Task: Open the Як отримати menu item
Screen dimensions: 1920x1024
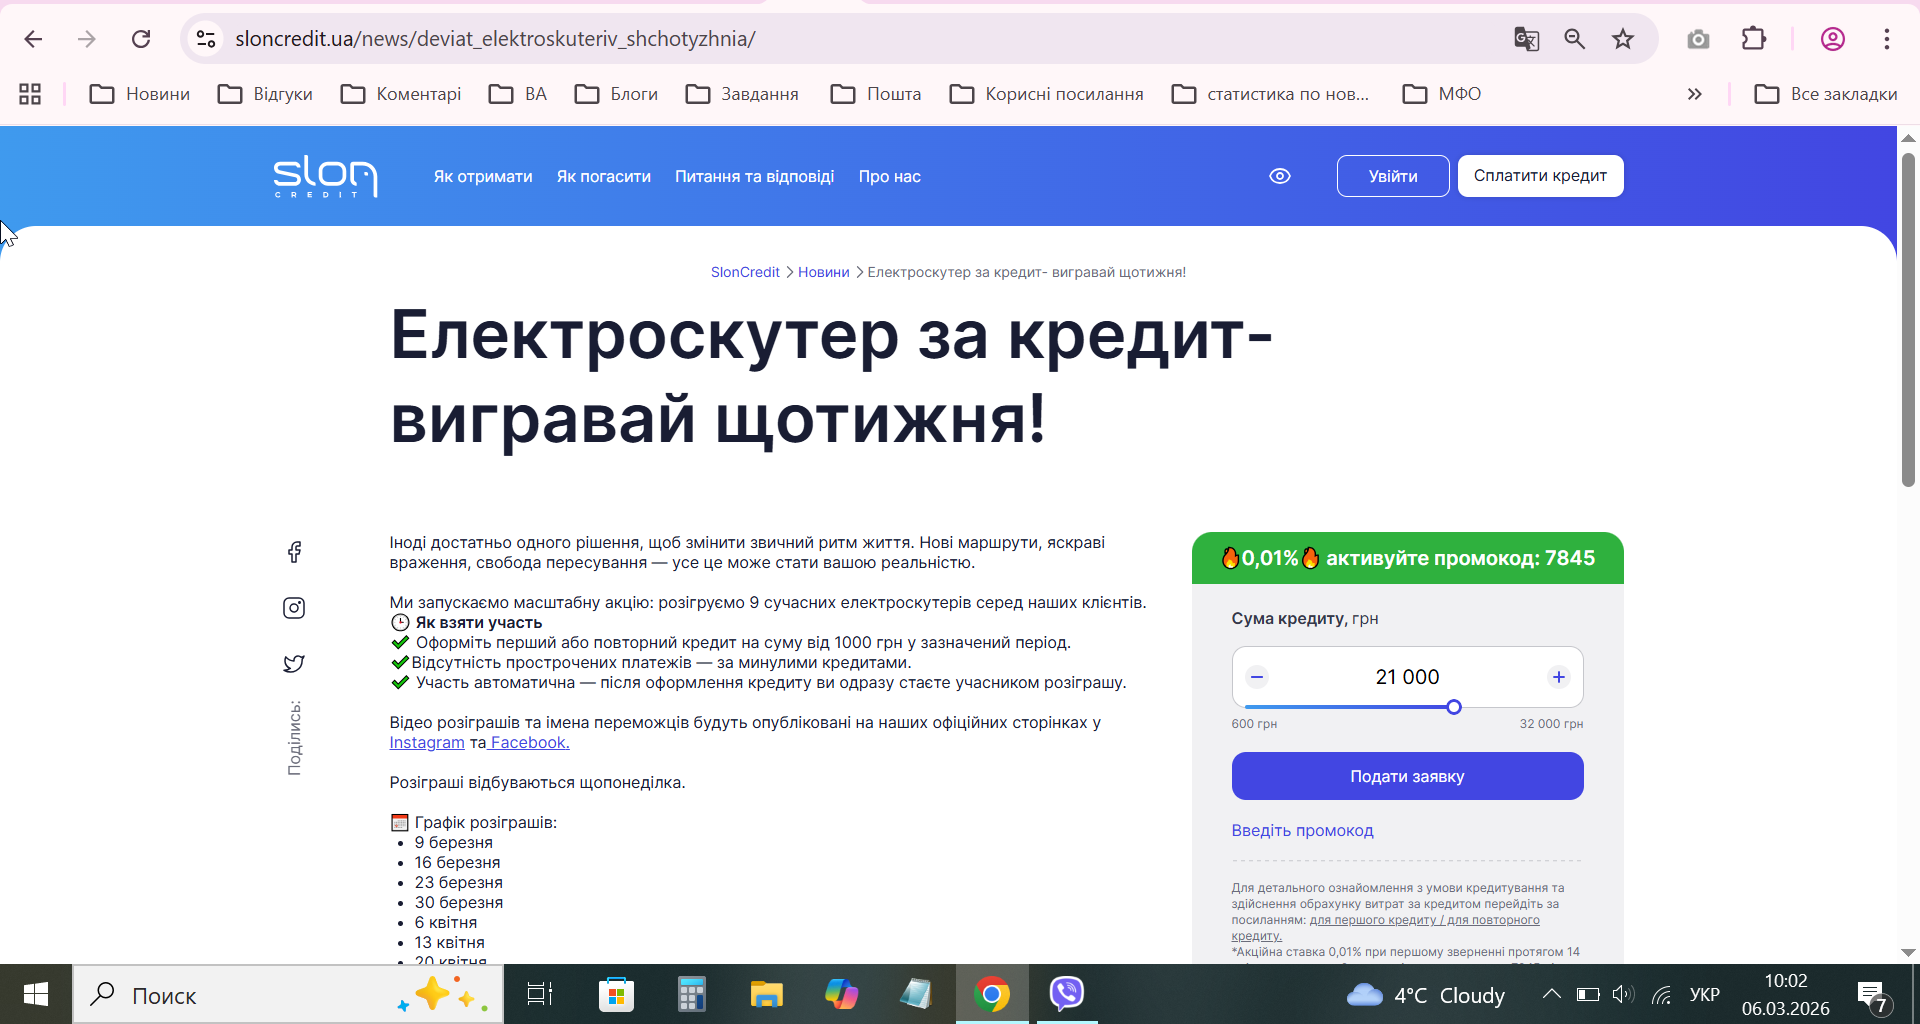Action: [483, 177]
